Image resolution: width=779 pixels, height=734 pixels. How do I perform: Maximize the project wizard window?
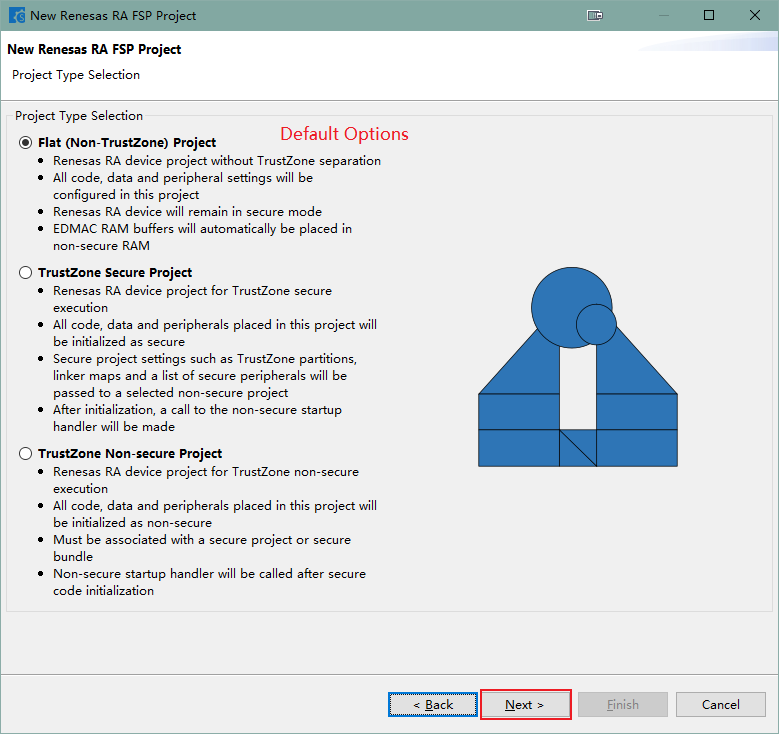tap(709, 15)
